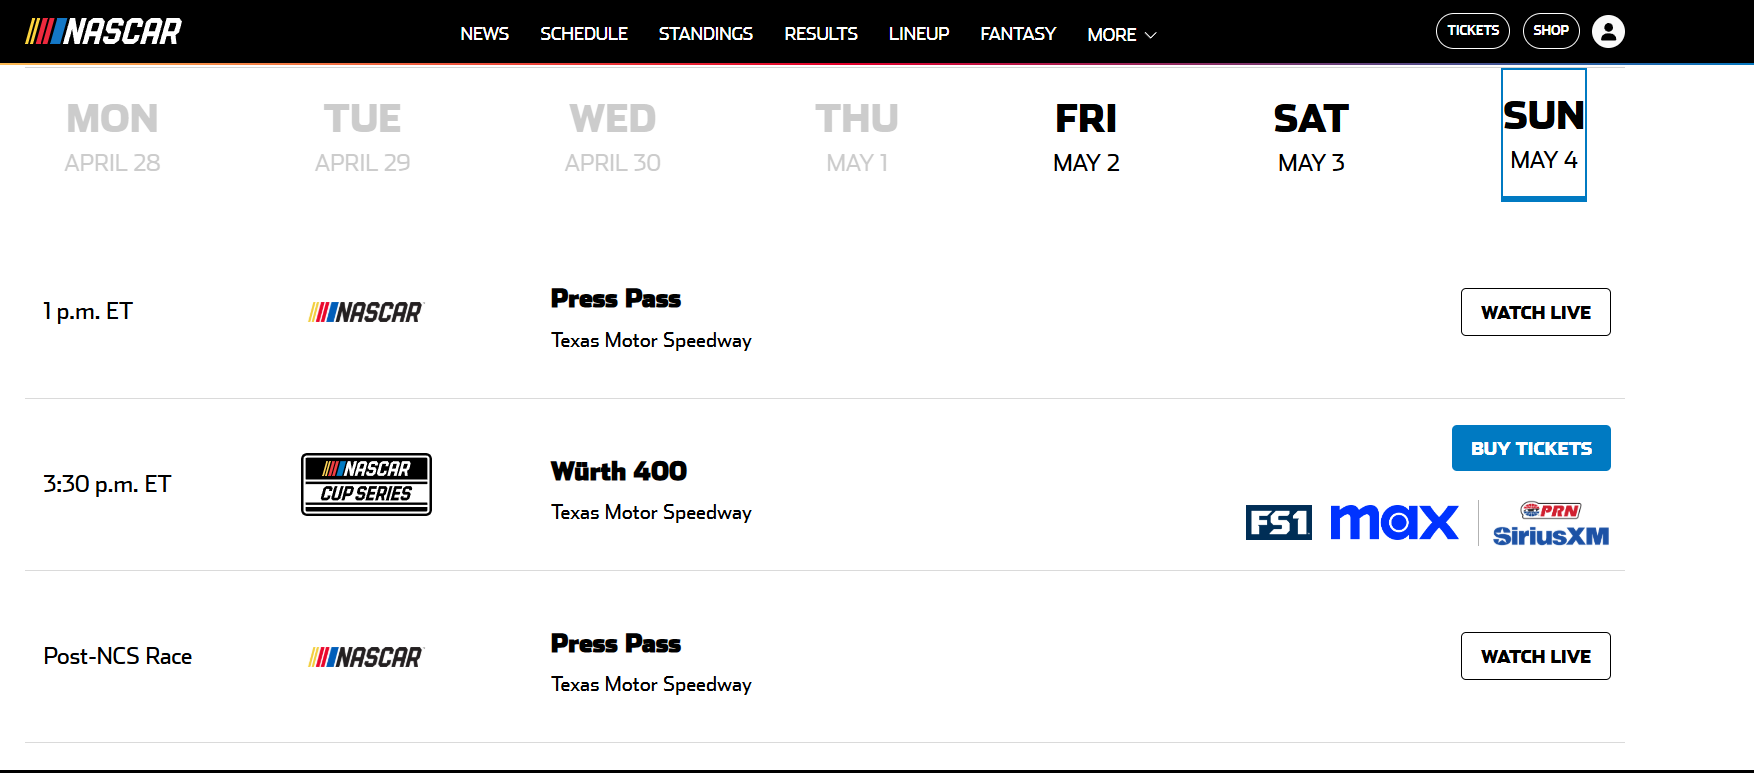Click the Max streaming logo
The image size is (1754, 773).
pyautogui.click(x=1394, y=522)
